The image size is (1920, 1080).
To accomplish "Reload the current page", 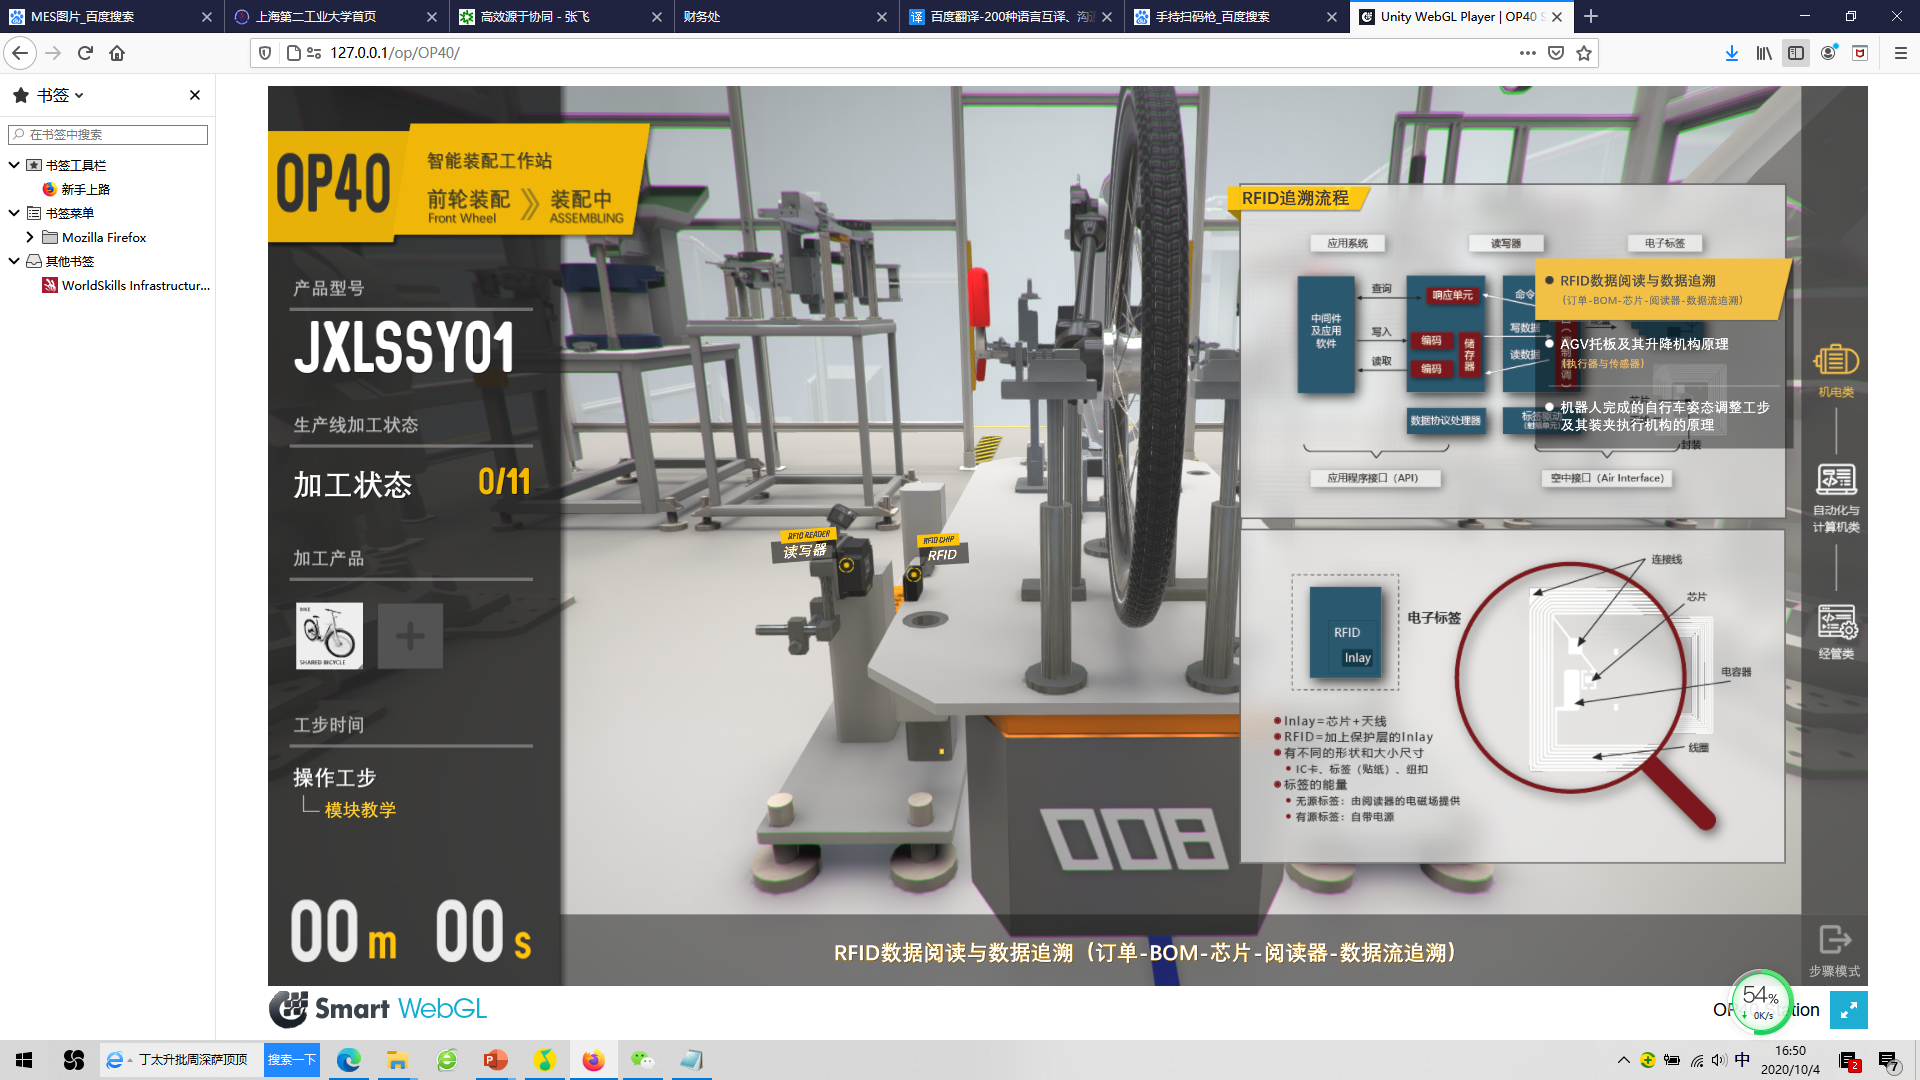I will click(85, 53).
